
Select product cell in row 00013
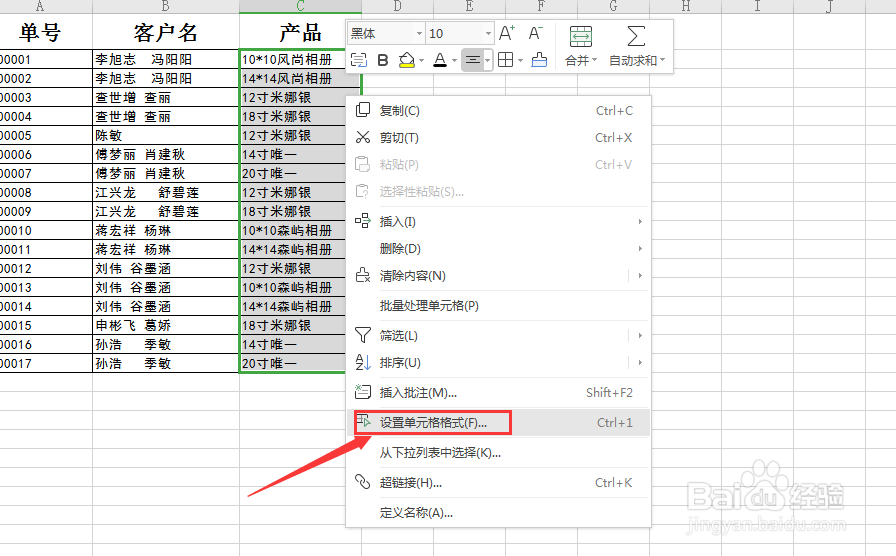click(293, 287)
